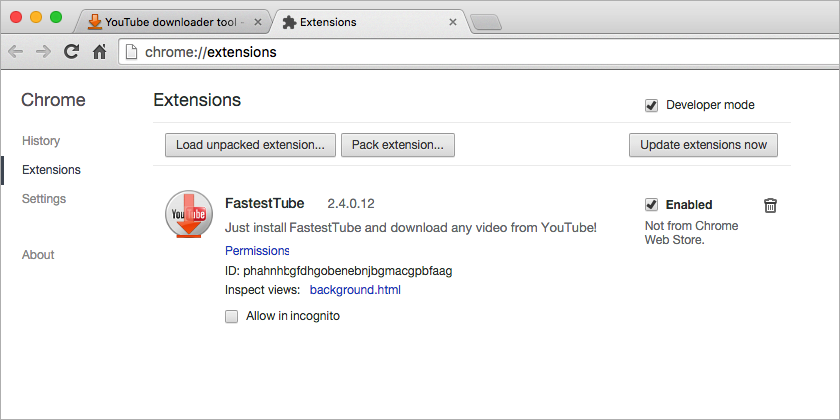Click the extension ID string
Screen dimensions: 840x420
tap(348, 271)
